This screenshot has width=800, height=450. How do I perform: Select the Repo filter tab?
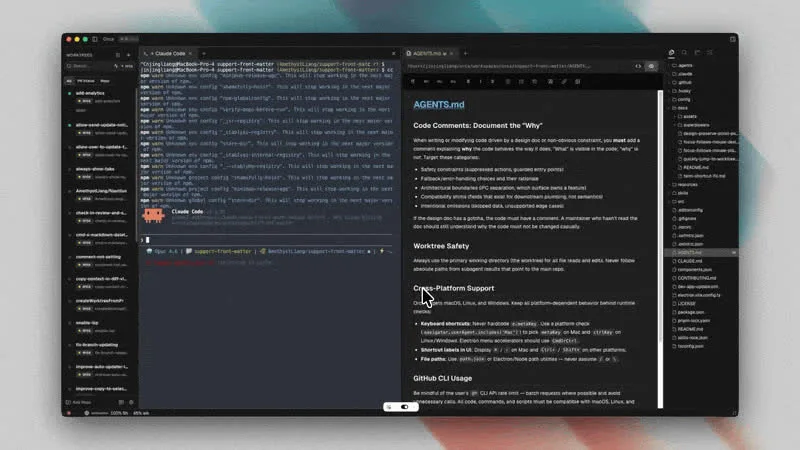click(x=105, y=81)
